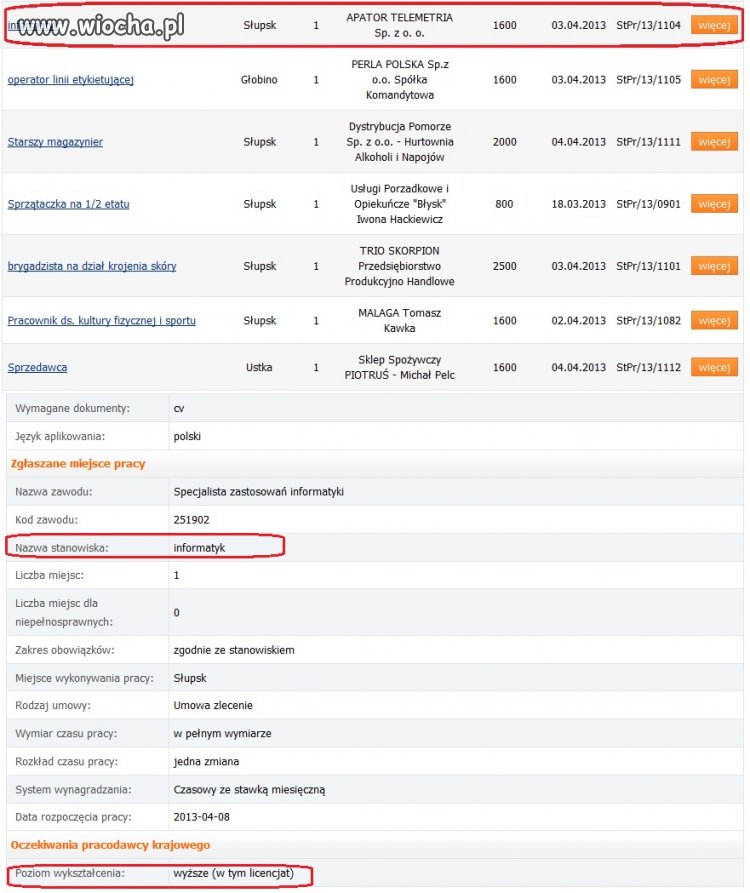Image resolution: width=750 pixels, height=893 pixels.
Task: Click date '02.04.2013' in the table
Action: point(579,321)
